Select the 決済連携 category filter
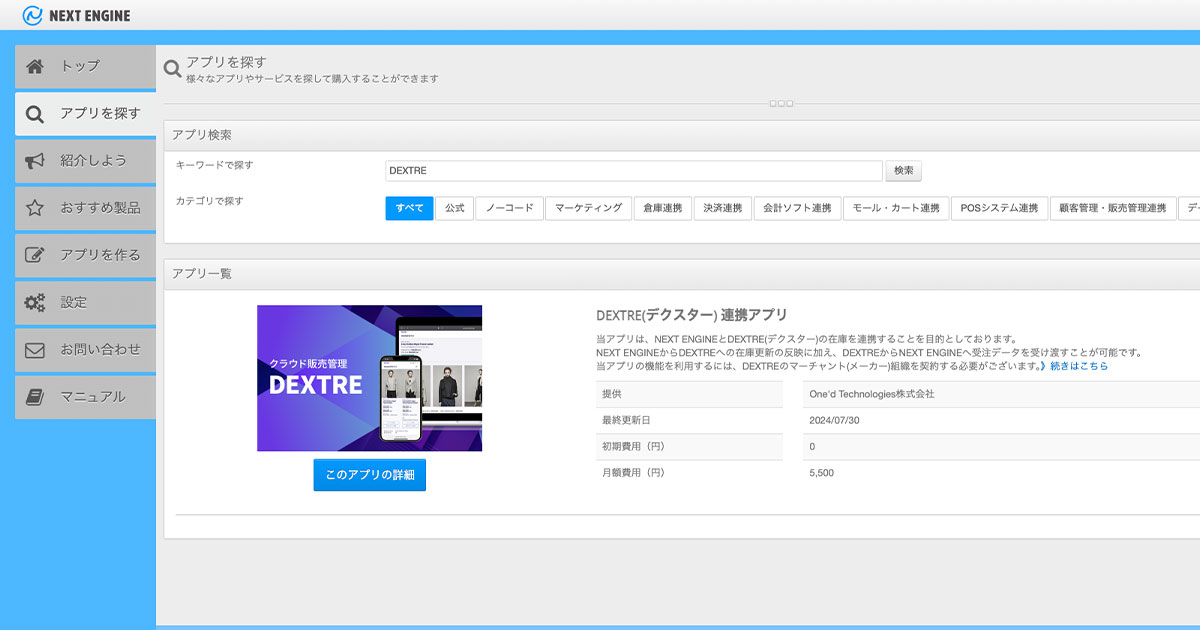Viewport: 1200px width, 630px height. point(722,208)
